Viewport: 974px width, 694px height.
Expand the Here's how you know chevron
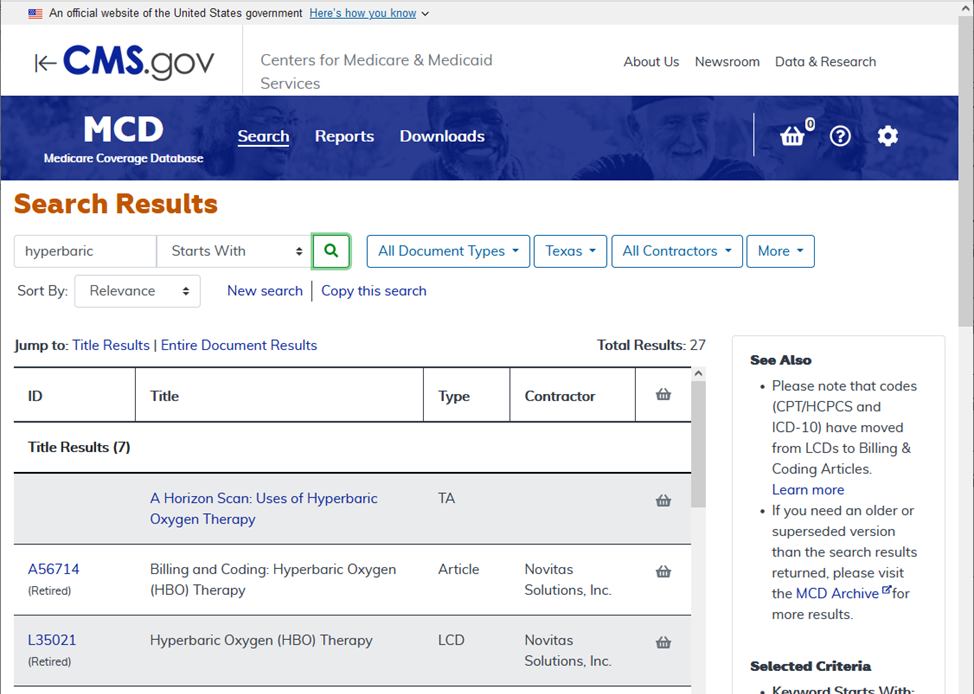[425, 14]
